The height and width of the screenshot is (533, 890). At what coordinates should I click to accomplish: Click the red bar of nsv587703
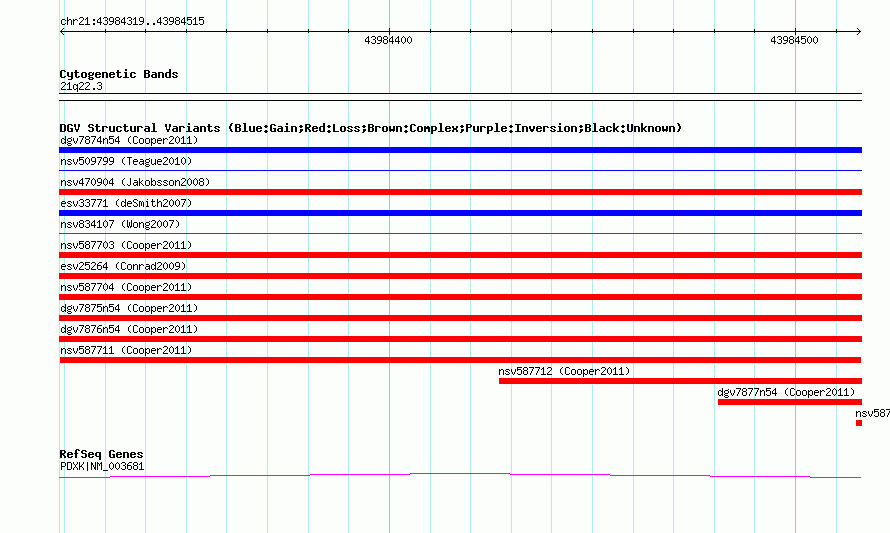460,255
